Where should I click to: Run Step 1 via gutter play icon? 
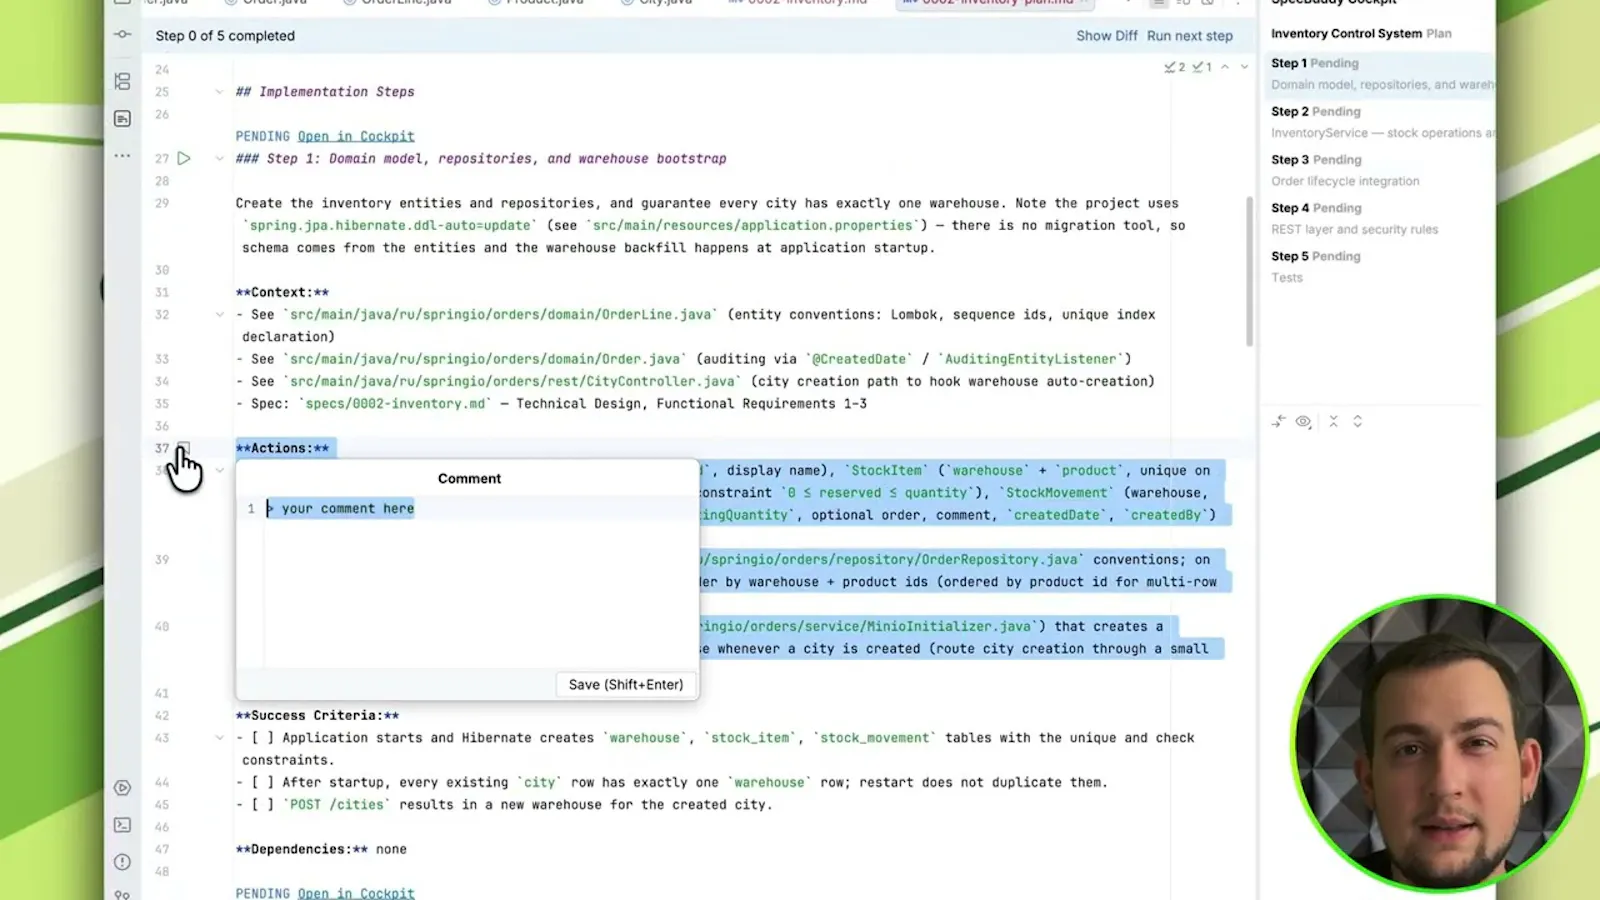[184, 158]
